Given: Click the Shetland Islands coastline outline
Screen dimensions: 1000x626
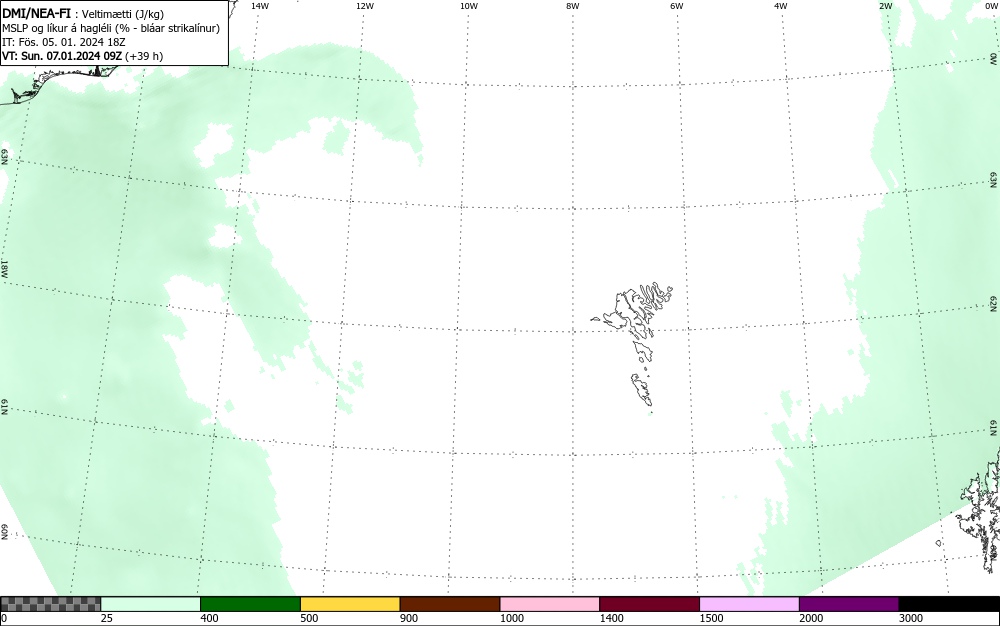Looking at the screenshot, I should 979,510.
